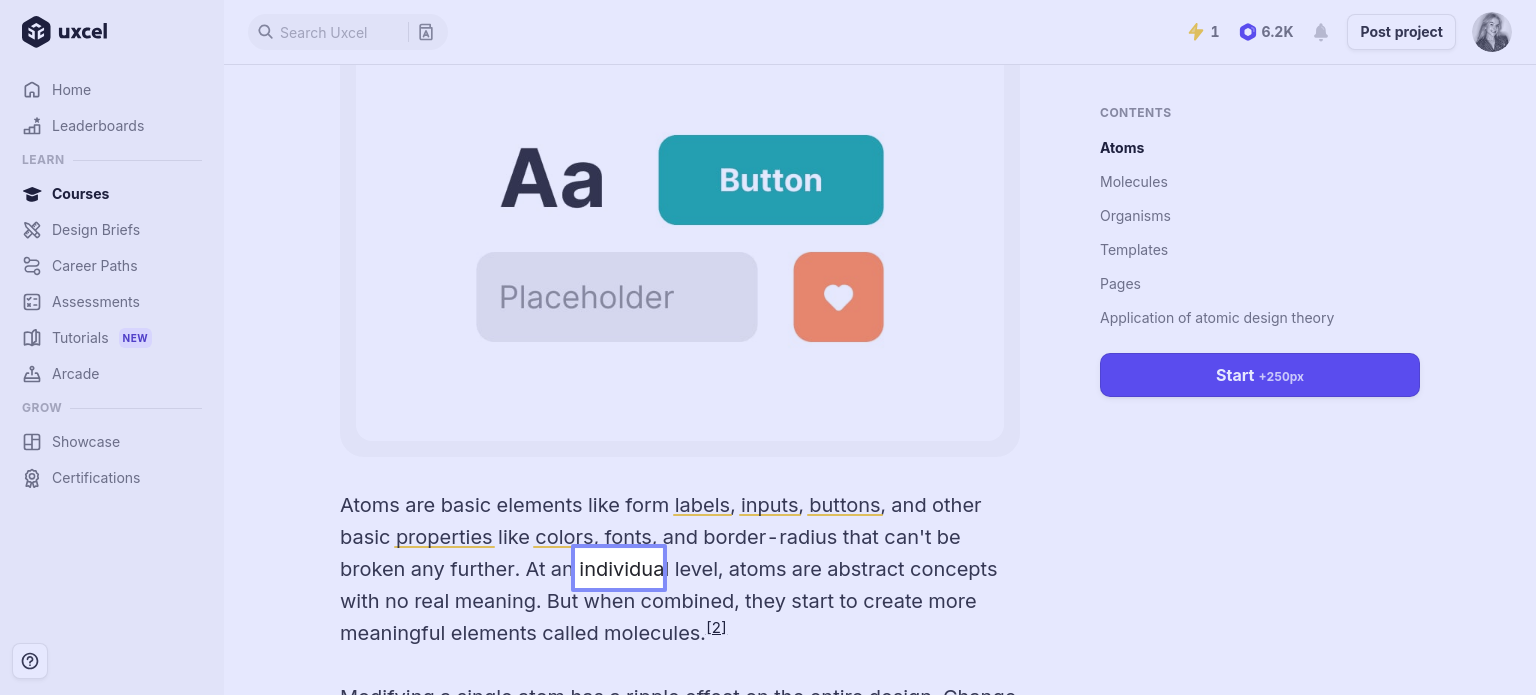Click the Uxcel logo icon

click(x=36, y=32)
